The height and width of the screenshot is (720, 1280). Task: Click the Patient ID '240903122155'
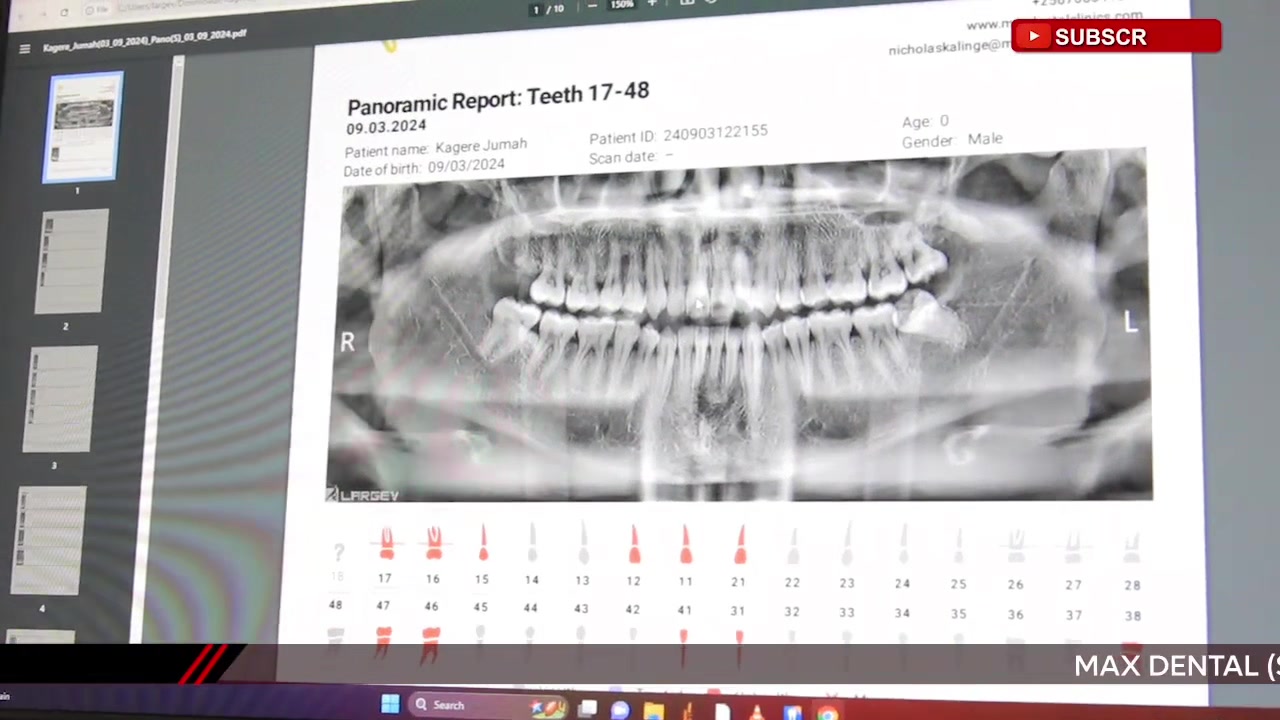(x=715, y=132)
